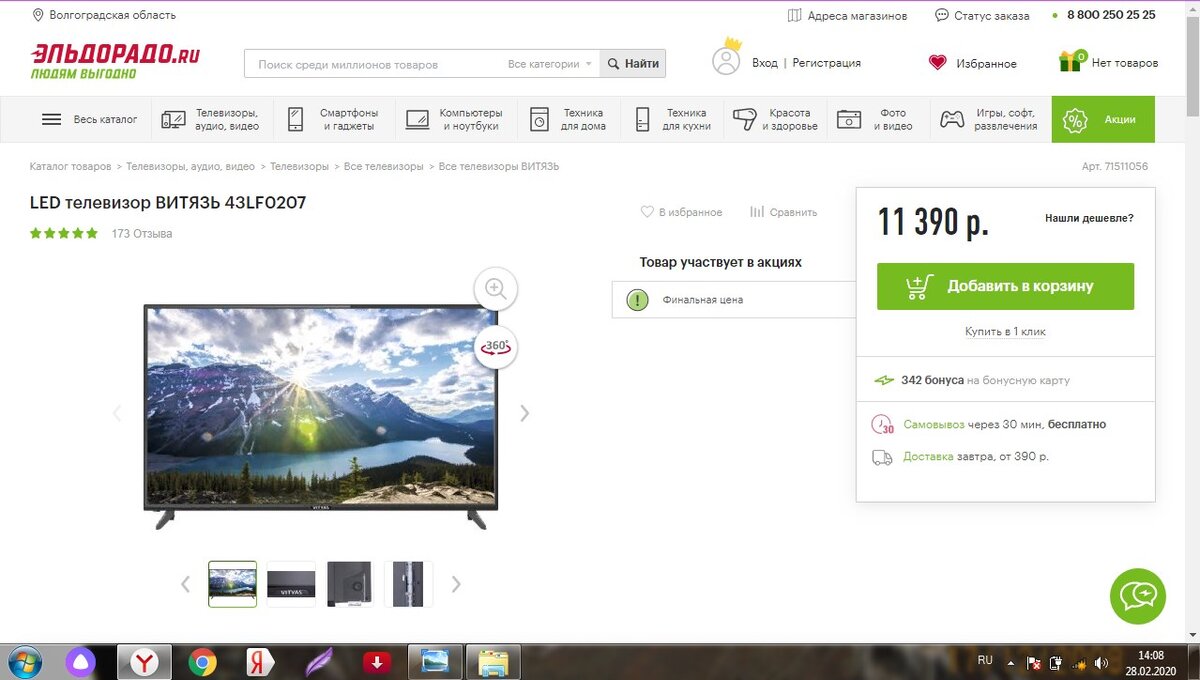The height and width of the screenshot is (680, 1200).
Task: Open Доставка delivery link
Action: click(x=929, y=456)
